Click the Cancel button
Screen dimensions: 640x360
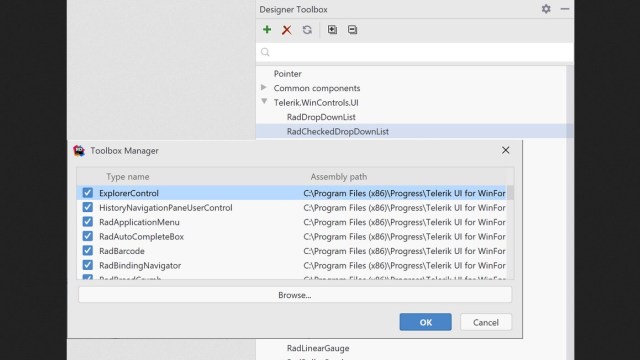click(486, 322)
